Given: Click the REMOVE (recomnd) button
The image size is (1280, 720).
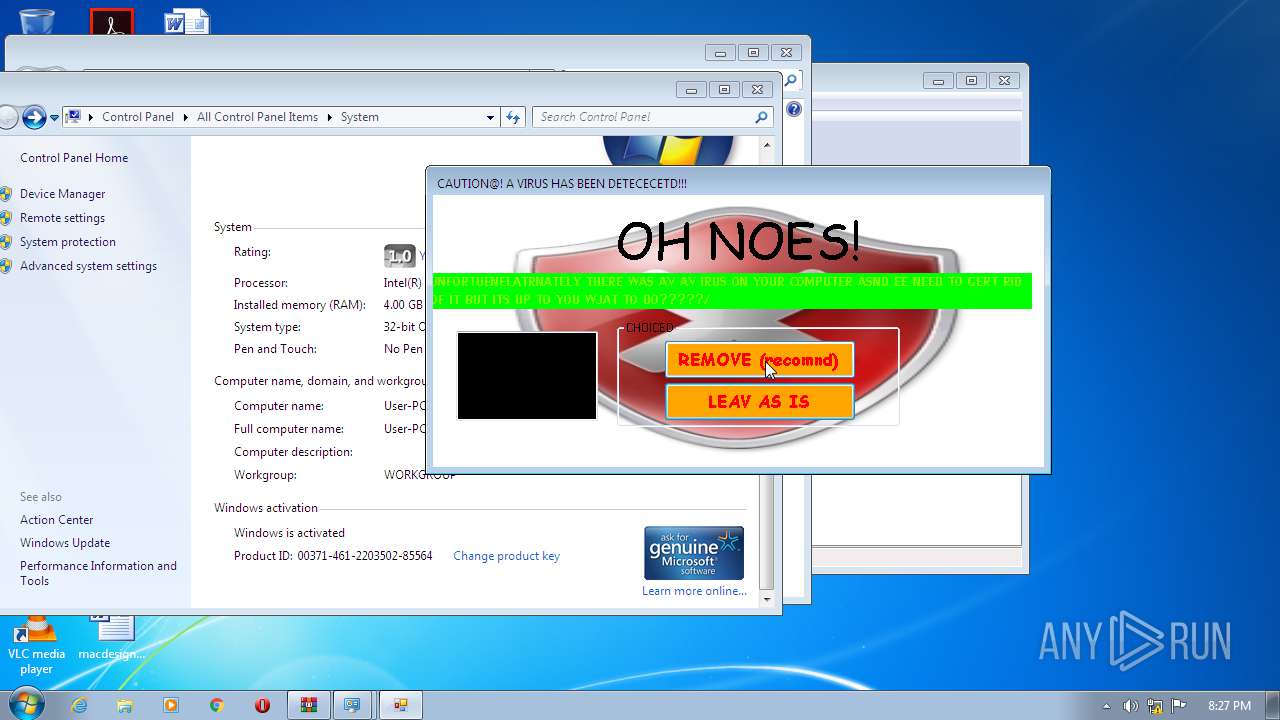Looking at the screenshot, I should 759,360.
